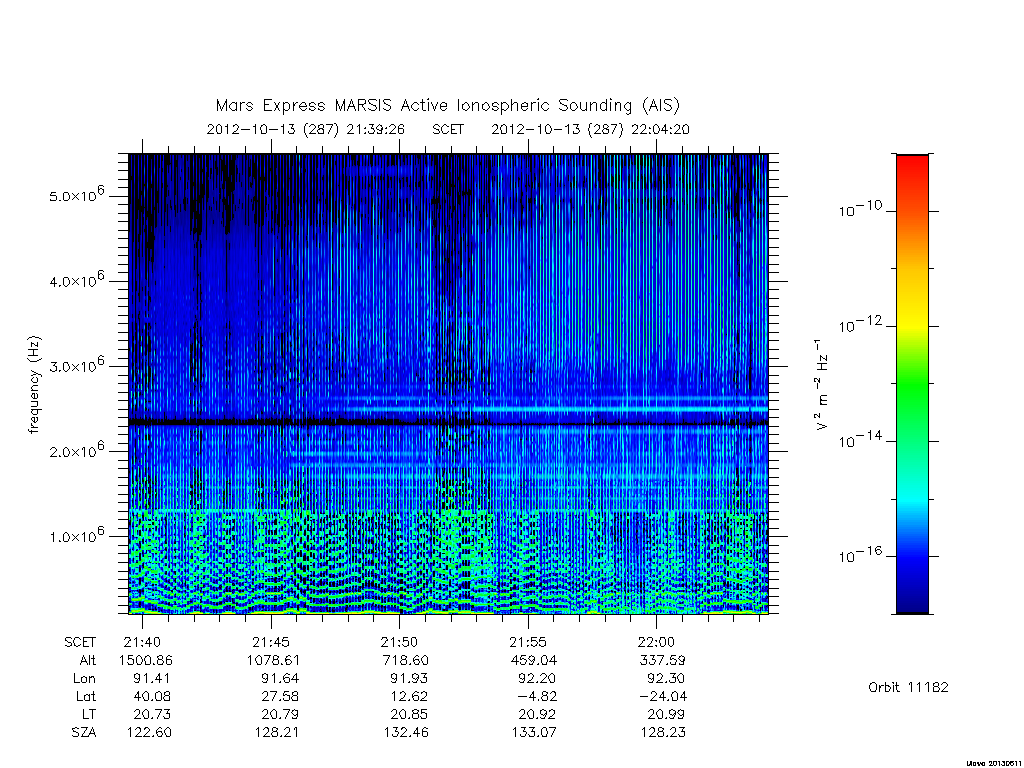1024x768 pixels.
Task: Click the 'Lon' row label
Action: pos(84,679)
